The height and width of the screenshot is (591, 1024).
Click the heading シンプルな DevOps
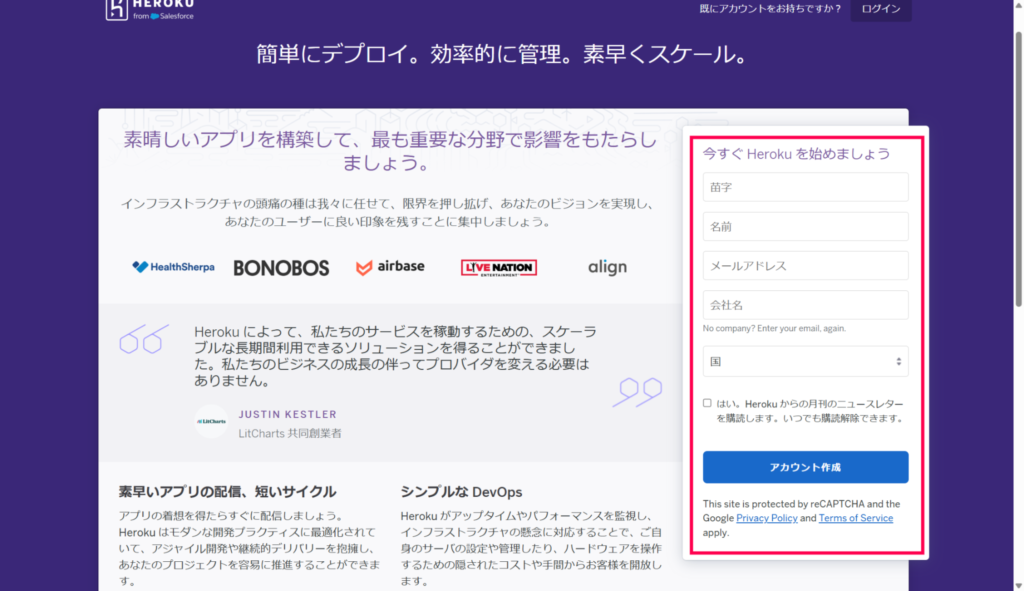pos(461,492)
